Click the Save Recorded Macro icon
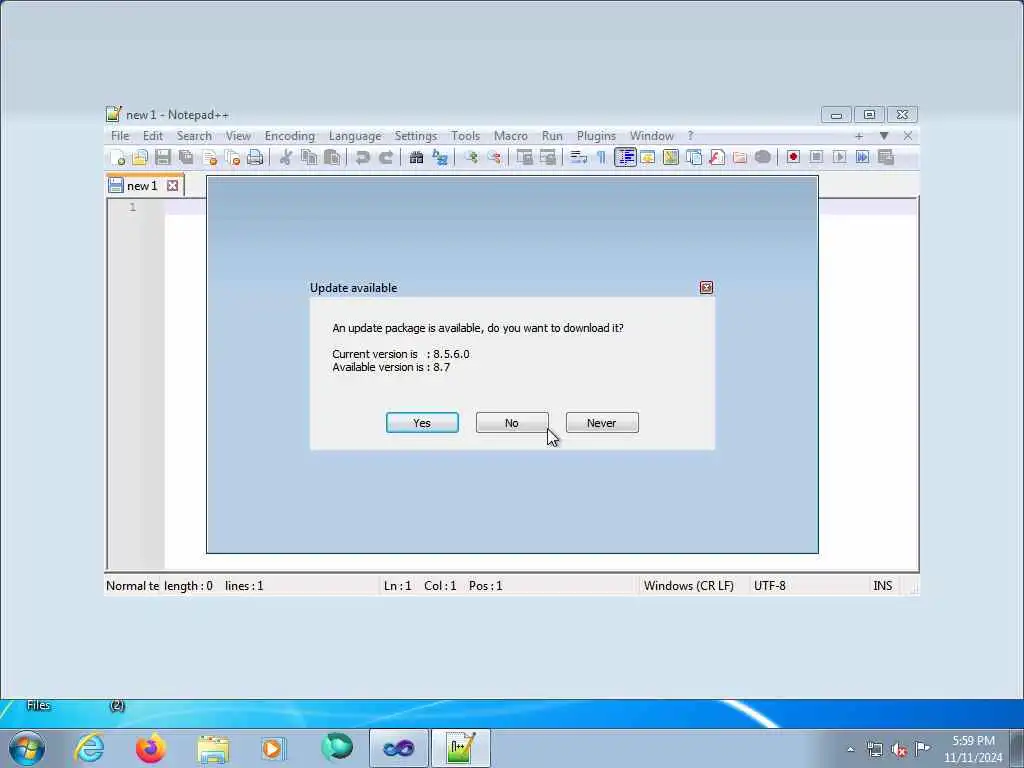 [x=886, y=157]
